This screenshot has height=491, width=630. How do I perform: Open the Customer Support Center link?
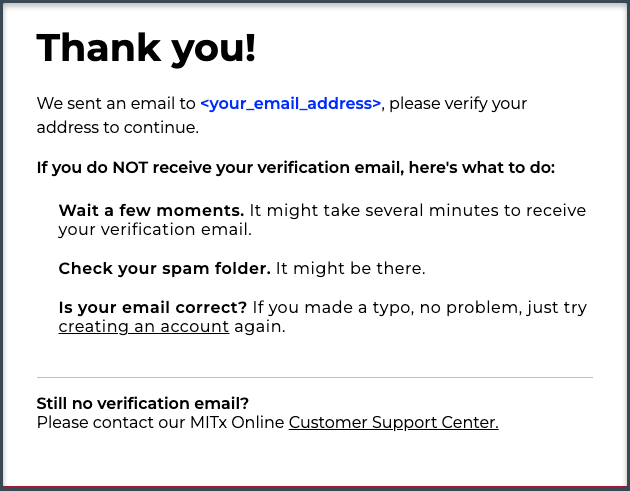click(393, 422)
